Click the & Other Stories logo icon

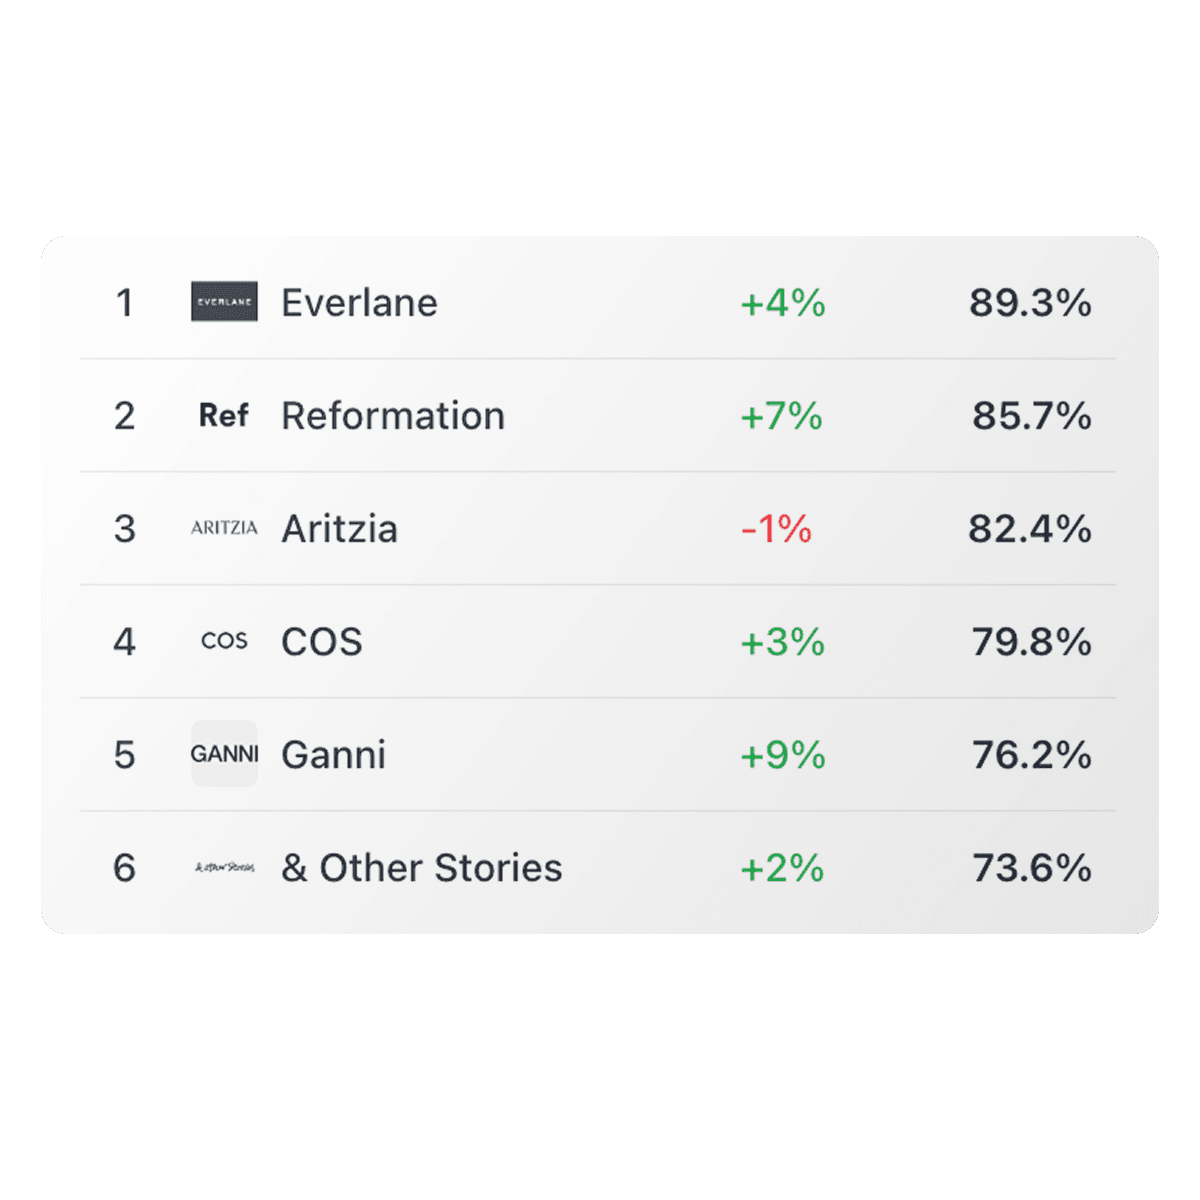[x=224, y=867]
